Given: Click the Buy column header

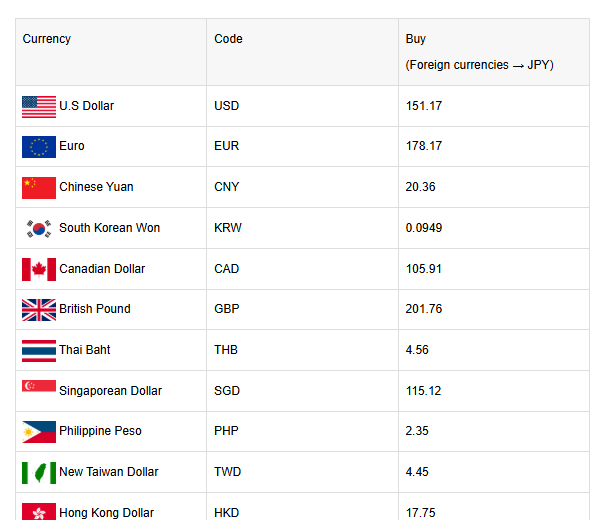Looking at the screenshot, I should (416, 39).
